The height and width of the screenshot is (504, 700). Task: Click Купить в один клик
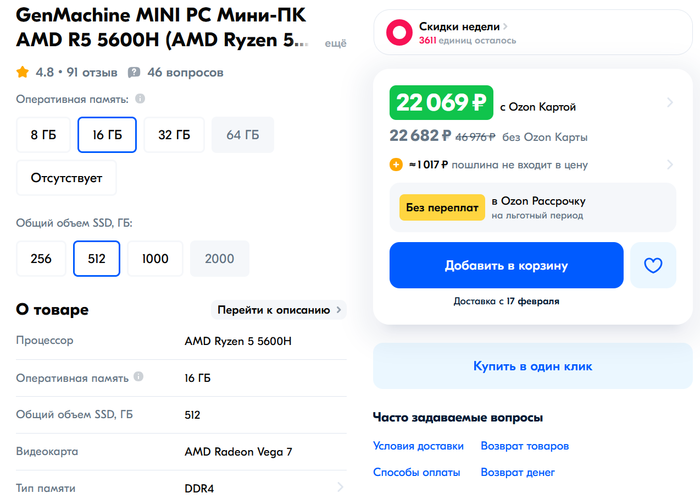tap(533, 366)
